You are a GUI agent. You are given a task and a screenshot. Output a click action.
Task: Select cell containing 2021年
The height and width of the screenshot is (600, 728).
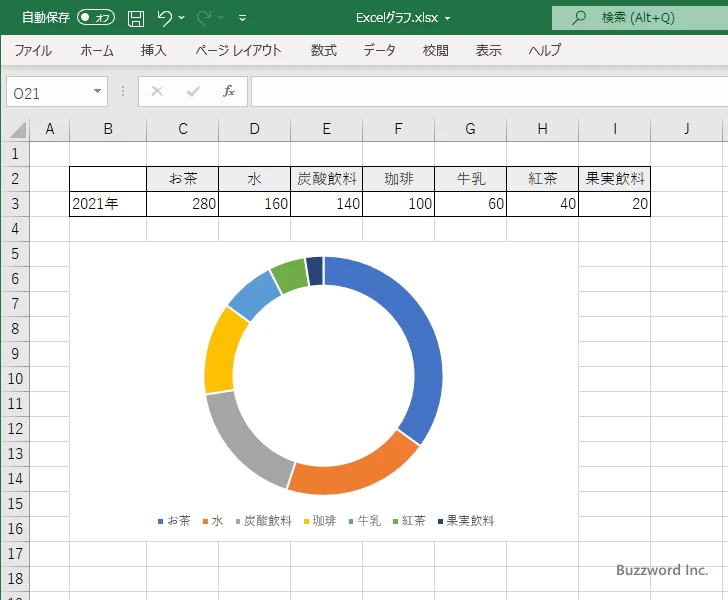108,203
